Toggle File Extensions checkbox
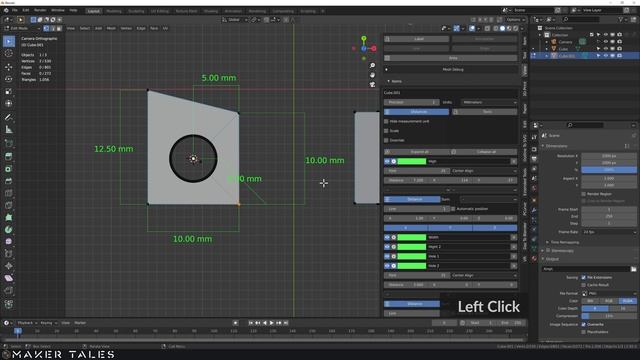This screenshot has height=360, width=640. pos(584,278)
